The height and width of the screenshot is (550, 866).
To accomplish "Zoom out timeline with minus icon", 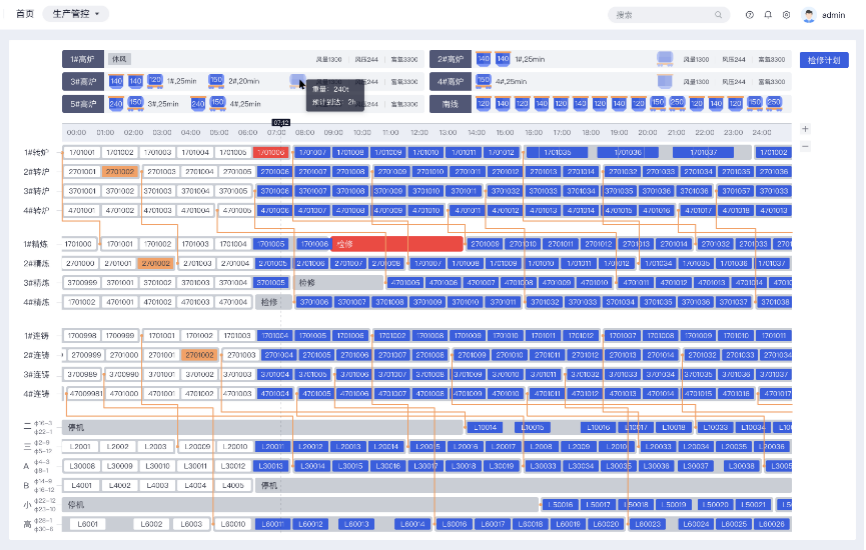I will coord(805,146).
